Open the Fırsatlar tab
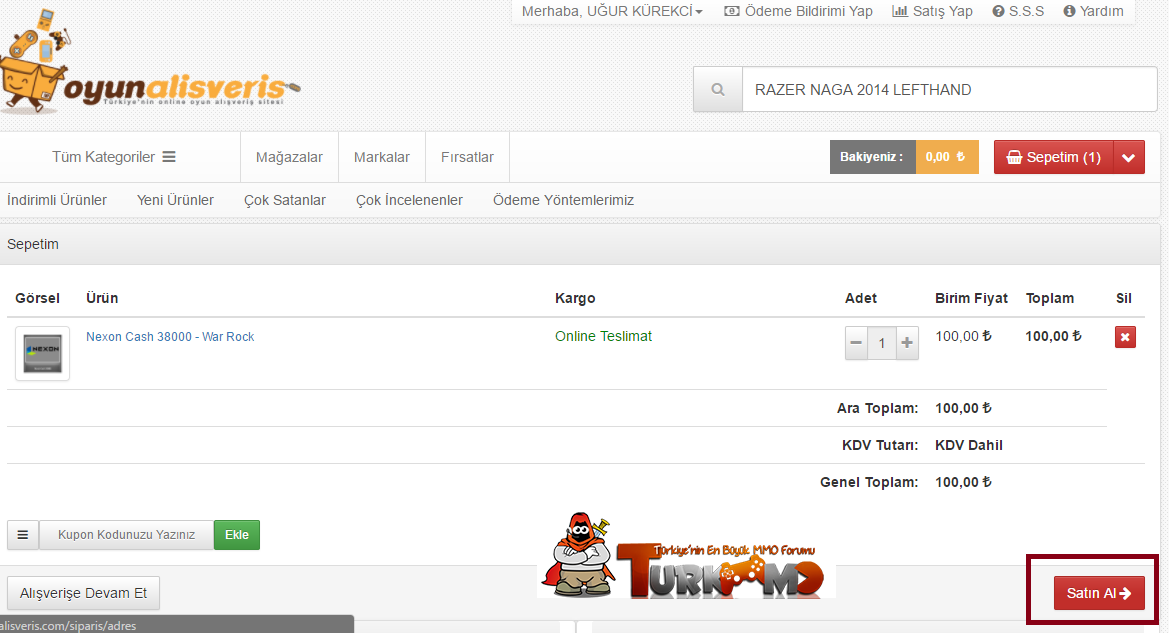The image size is (1169, 633). (x=467, y=157)
